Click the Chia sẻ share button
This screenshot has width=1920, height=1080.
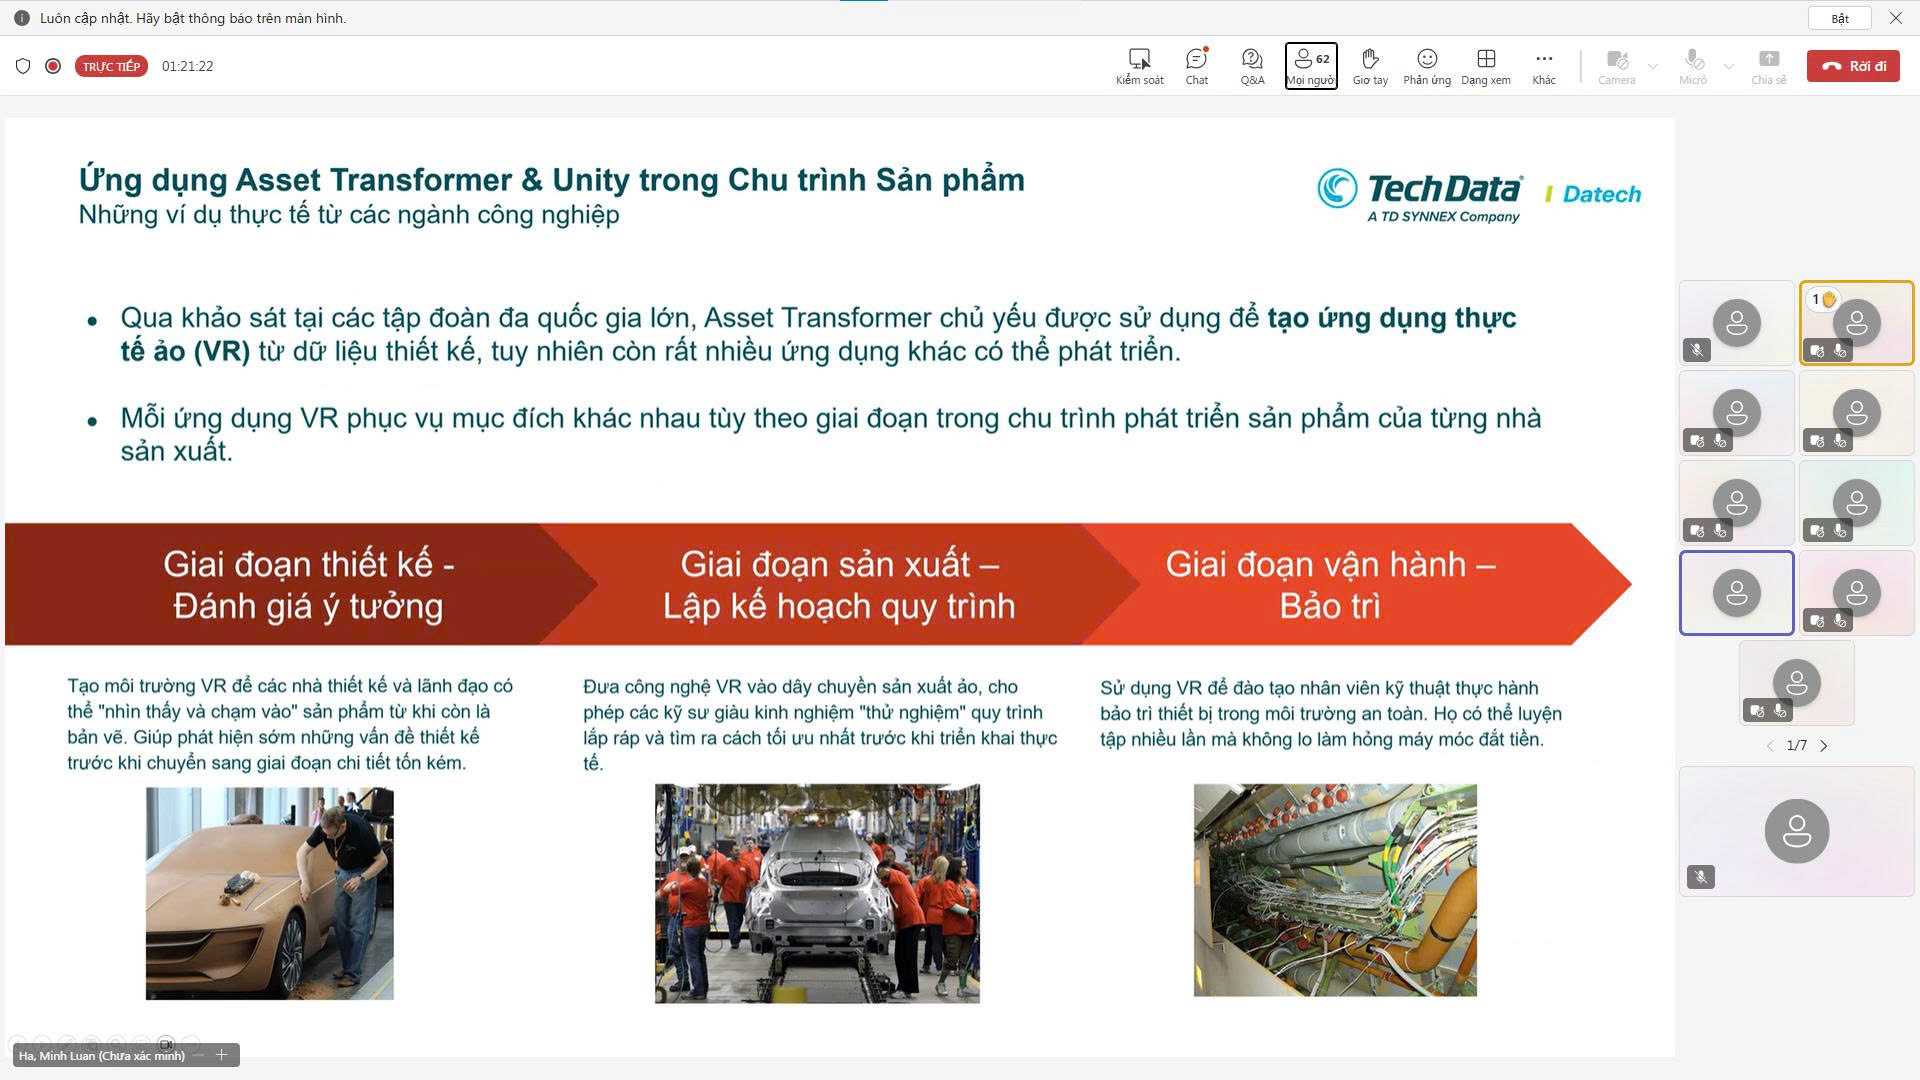[1768, 66]
